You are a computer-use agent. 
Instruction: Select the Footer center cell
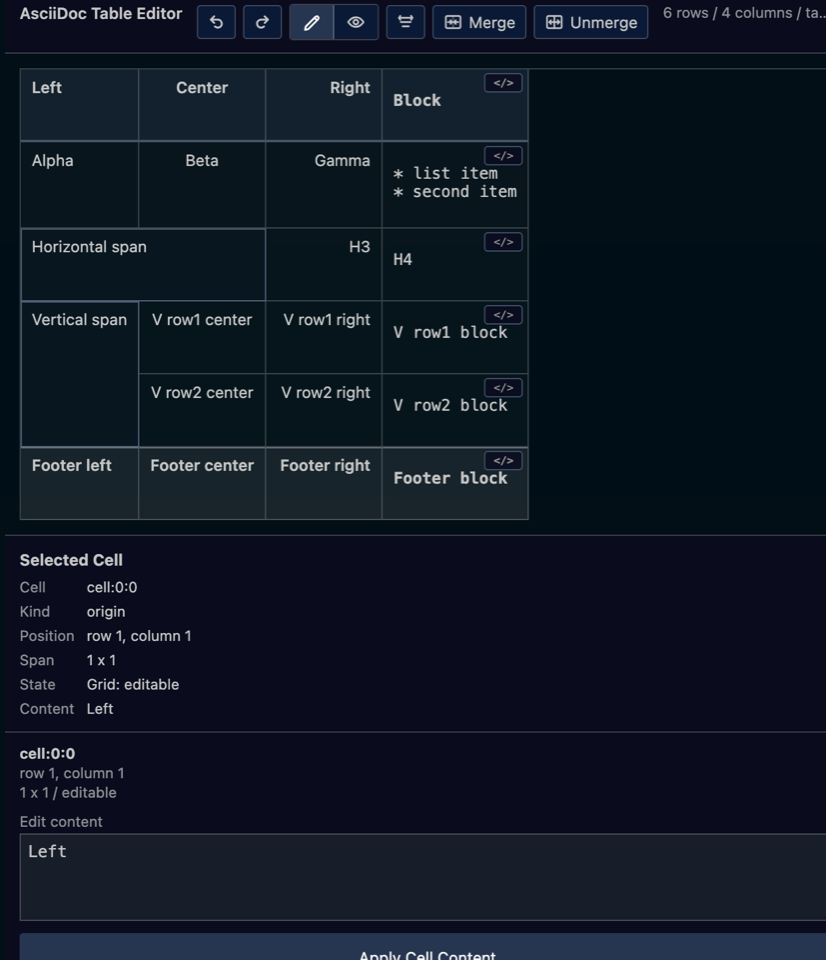(x=202, y=484)
